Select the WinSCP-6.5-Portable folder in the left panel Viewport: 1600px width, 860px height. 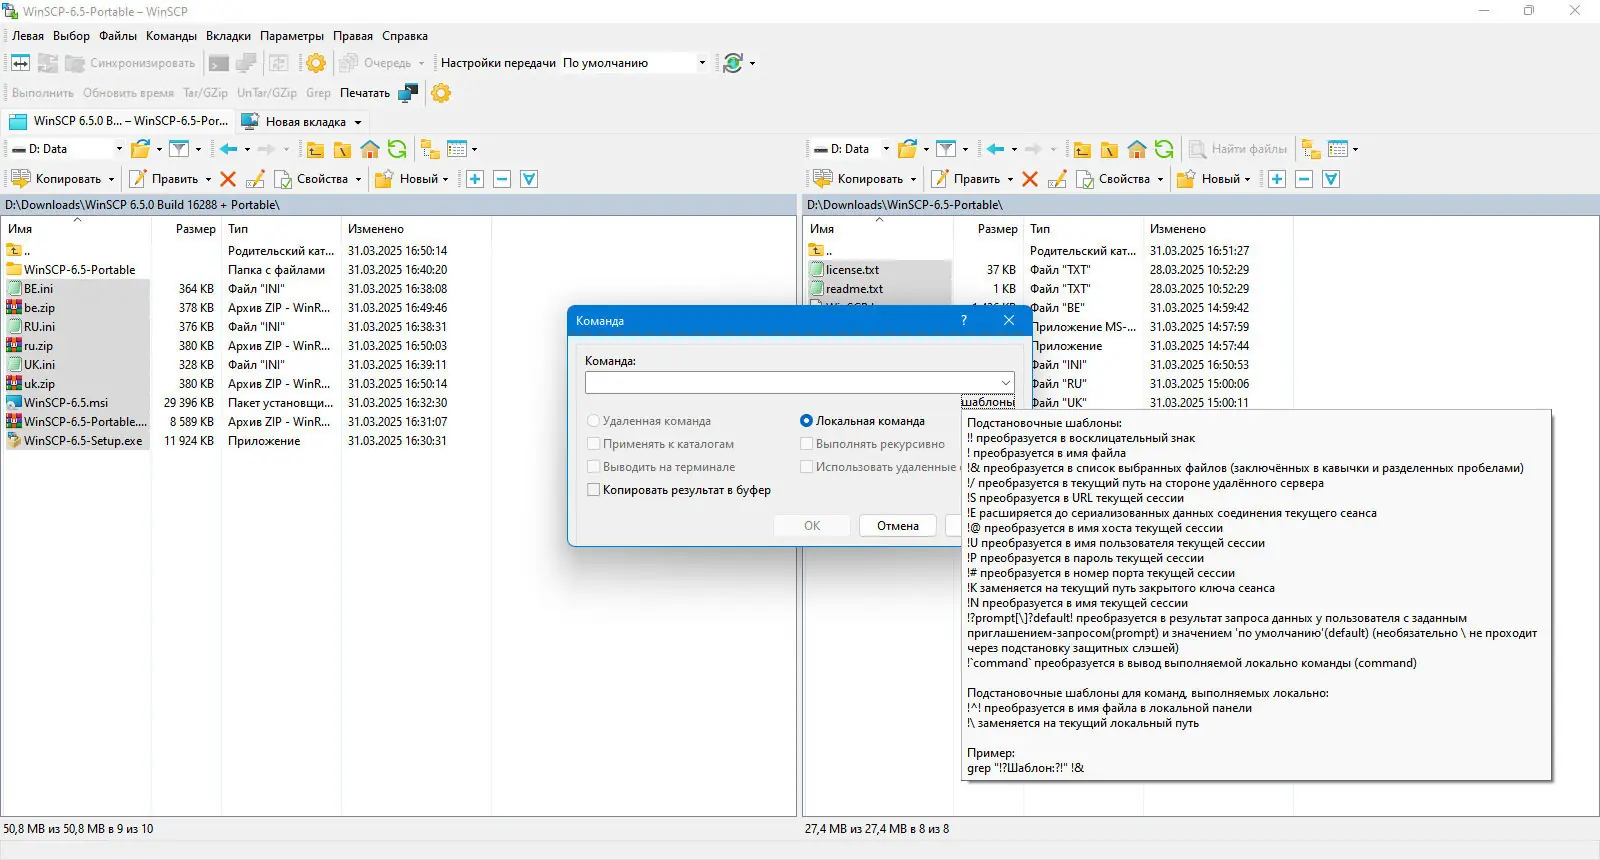80,270
